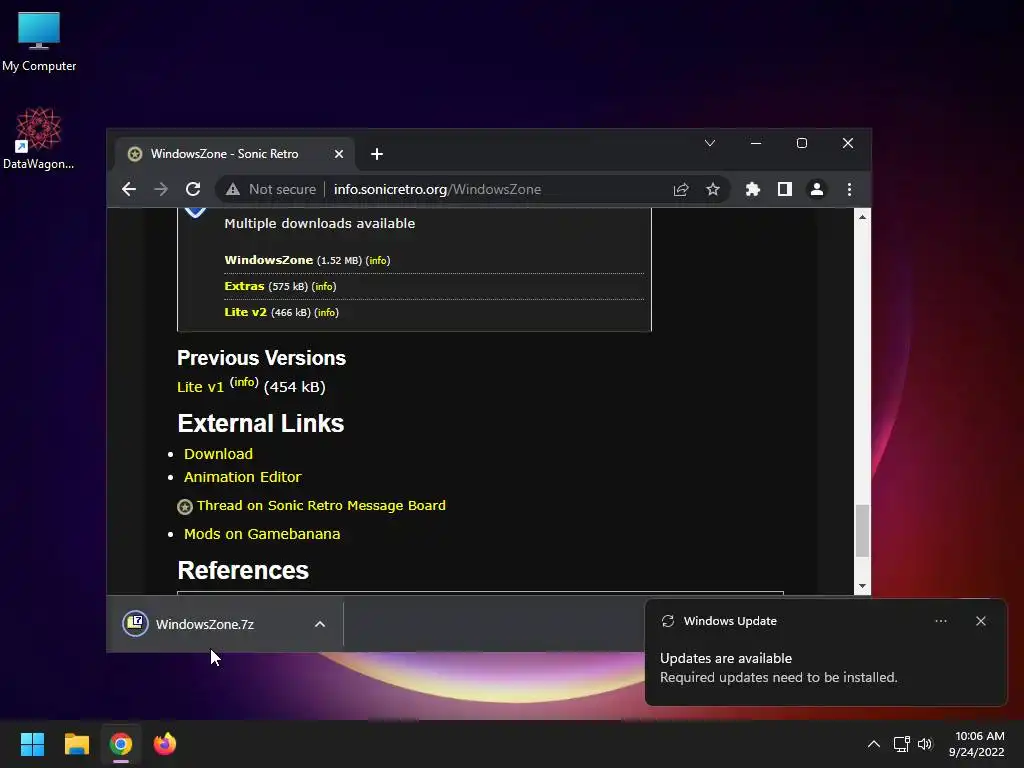Image resolution: width=1024 pixels, height=768 pixels.
Task: Click the Updates are available notification text
Action: tap(726, 658)
